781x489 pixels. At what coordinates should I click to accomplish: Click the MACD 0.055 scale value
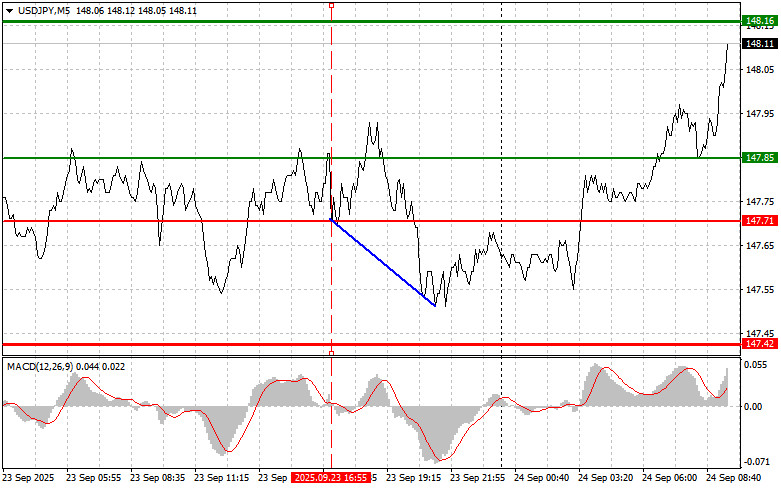pos(756,365)
